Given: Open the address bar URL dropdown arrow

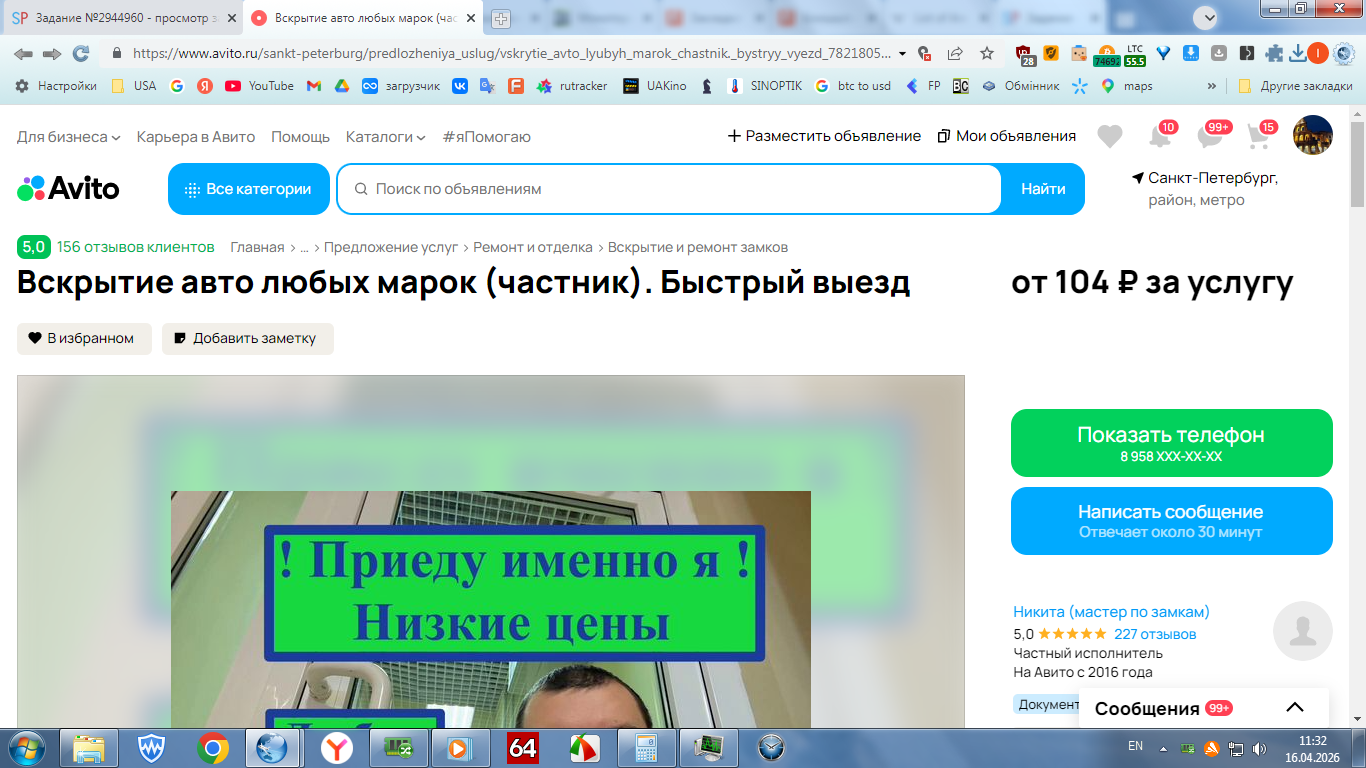Looking at the screenshot, I should (903, 54).
